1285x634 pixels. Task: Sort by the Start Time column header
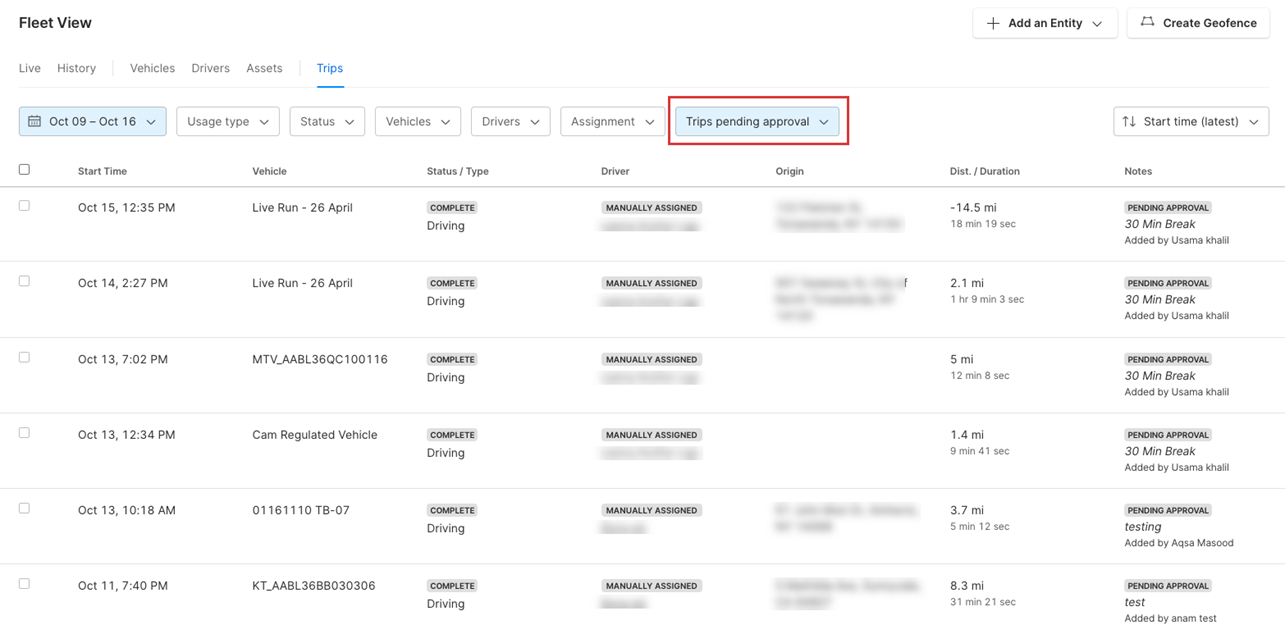point(102,171)
